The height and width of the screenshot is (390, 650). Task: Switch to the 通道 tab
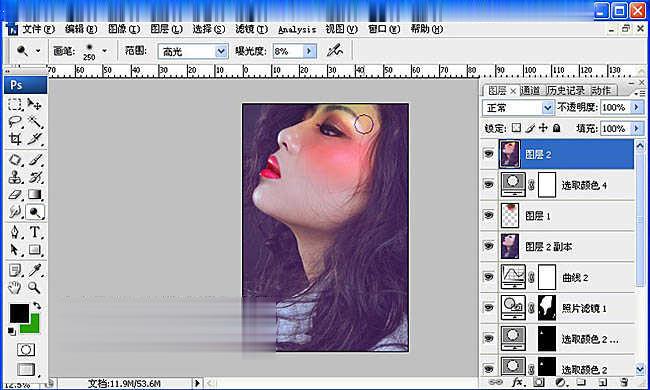point(530,90)
